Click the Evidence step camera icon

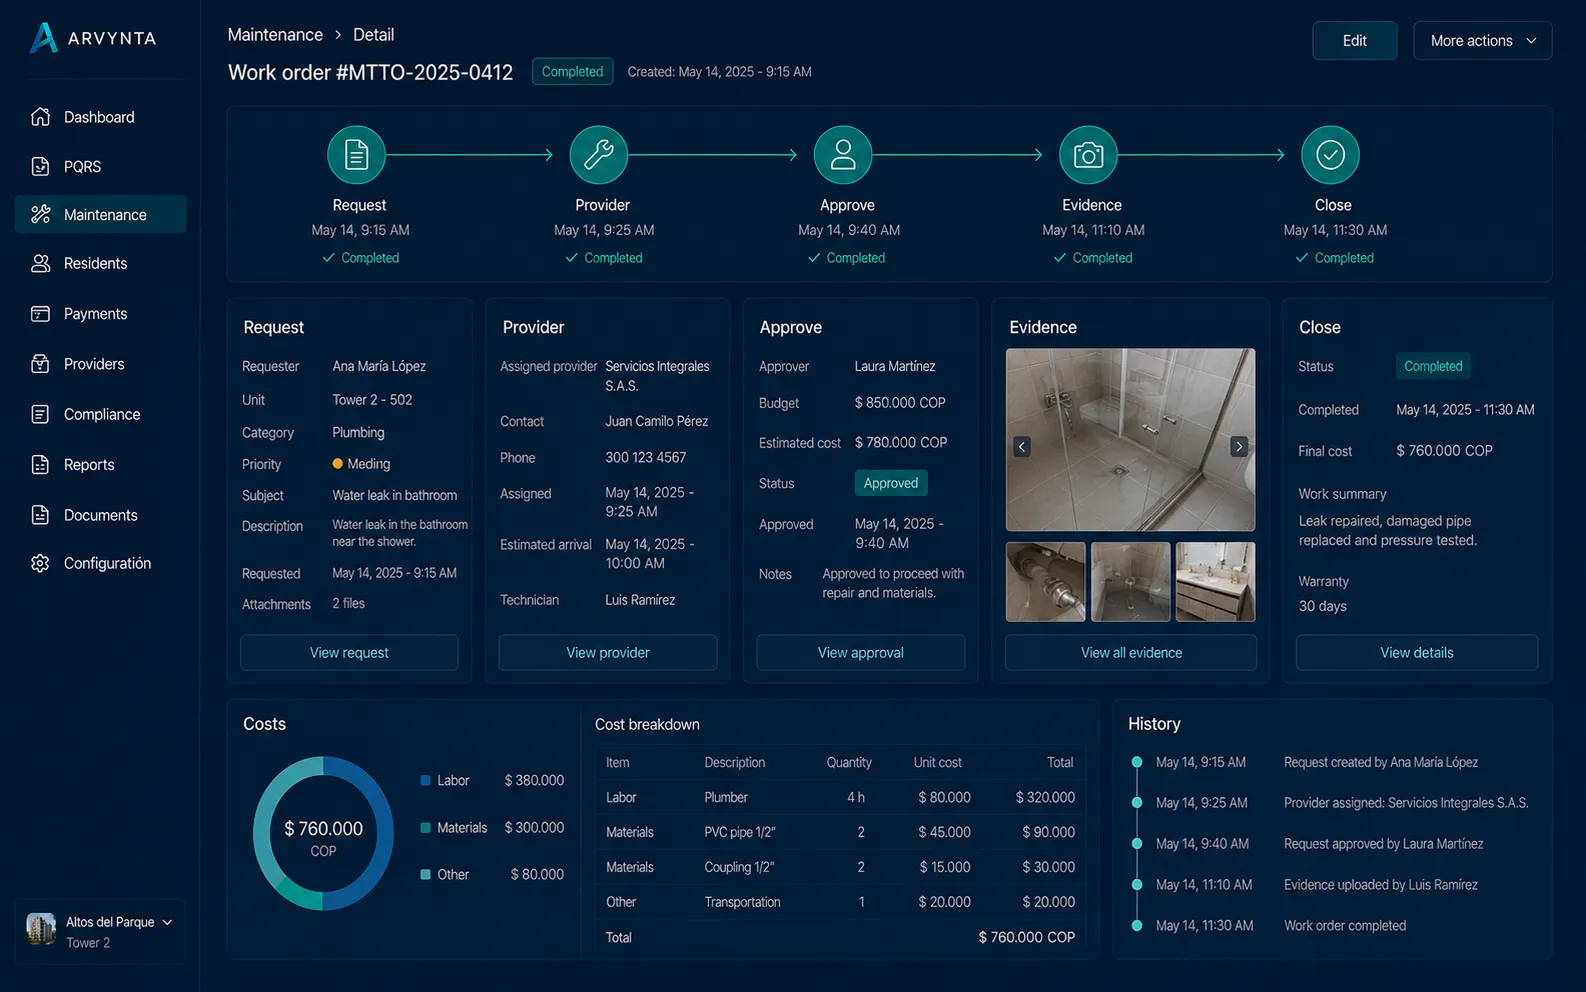pyautogui.click(x=1088, y=155)
